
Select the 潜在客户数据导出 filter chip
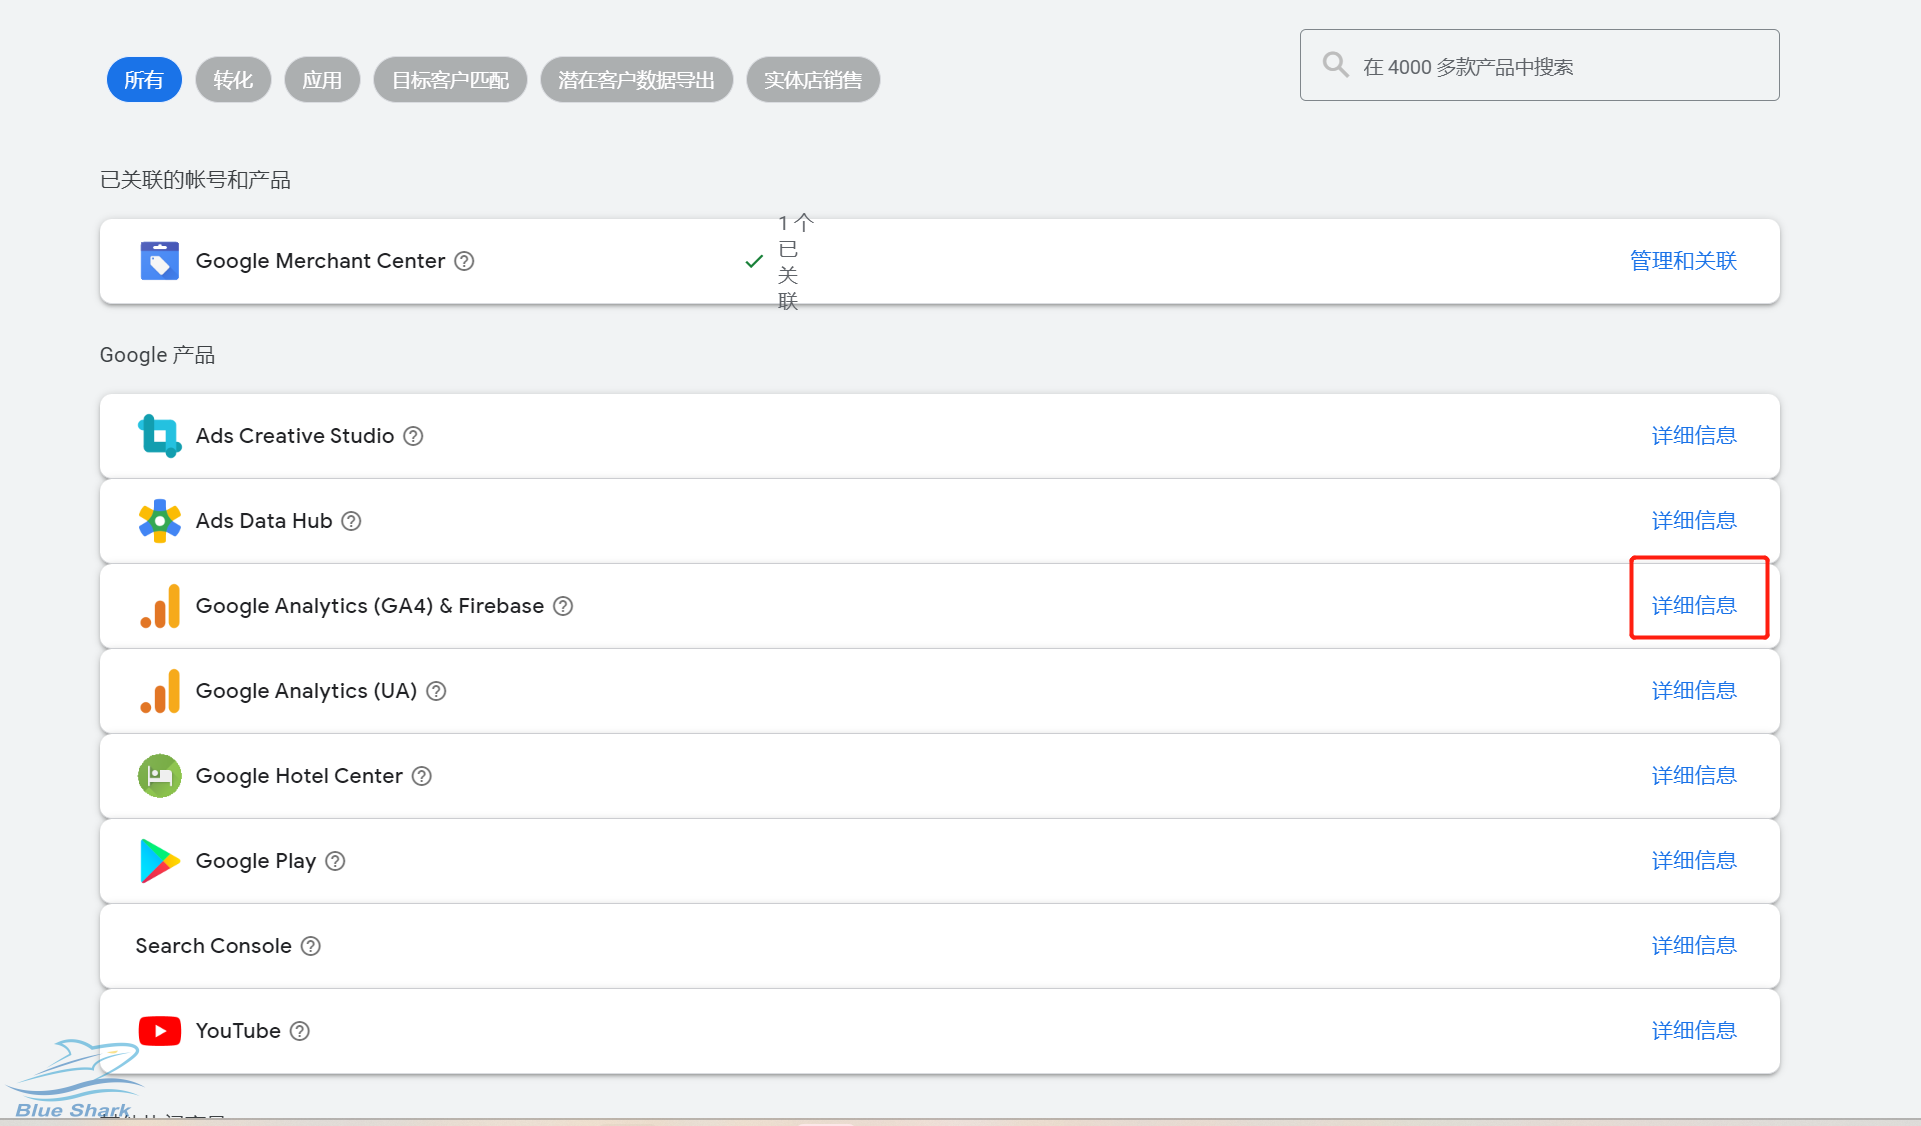pyautogui.click(x=636, y=80)
